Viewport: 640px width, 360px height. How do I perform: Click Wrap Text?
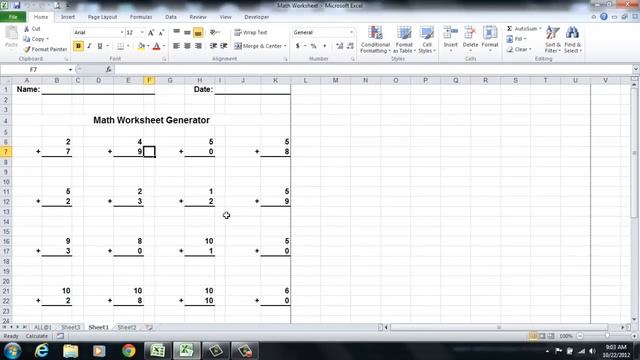(251, 32)
